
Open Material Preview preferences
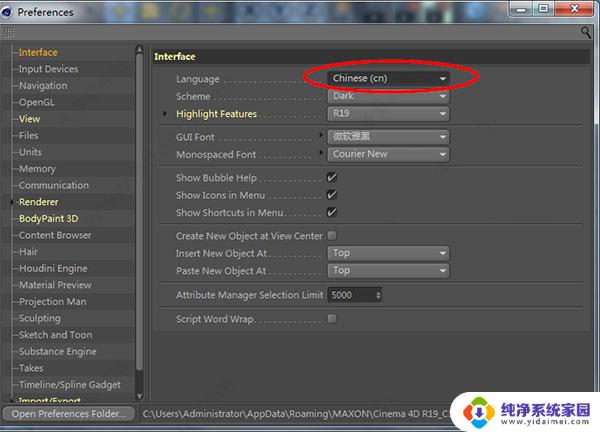[x=55, y=285]
